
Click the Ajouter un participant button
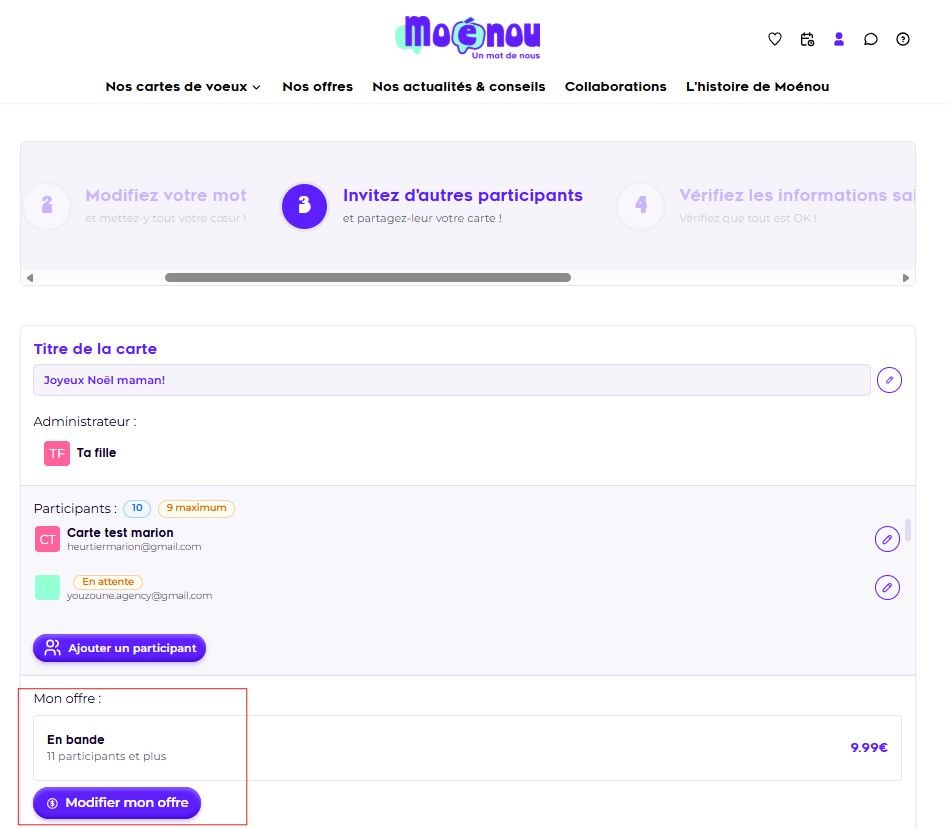[119, 648]
